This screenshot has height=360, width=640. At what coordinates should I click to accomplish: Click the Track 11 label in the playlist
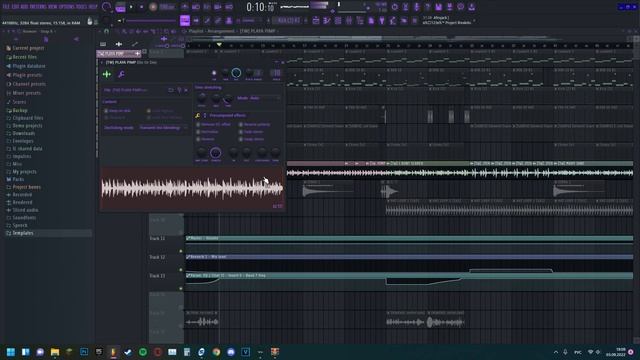(x=157, y=238)
